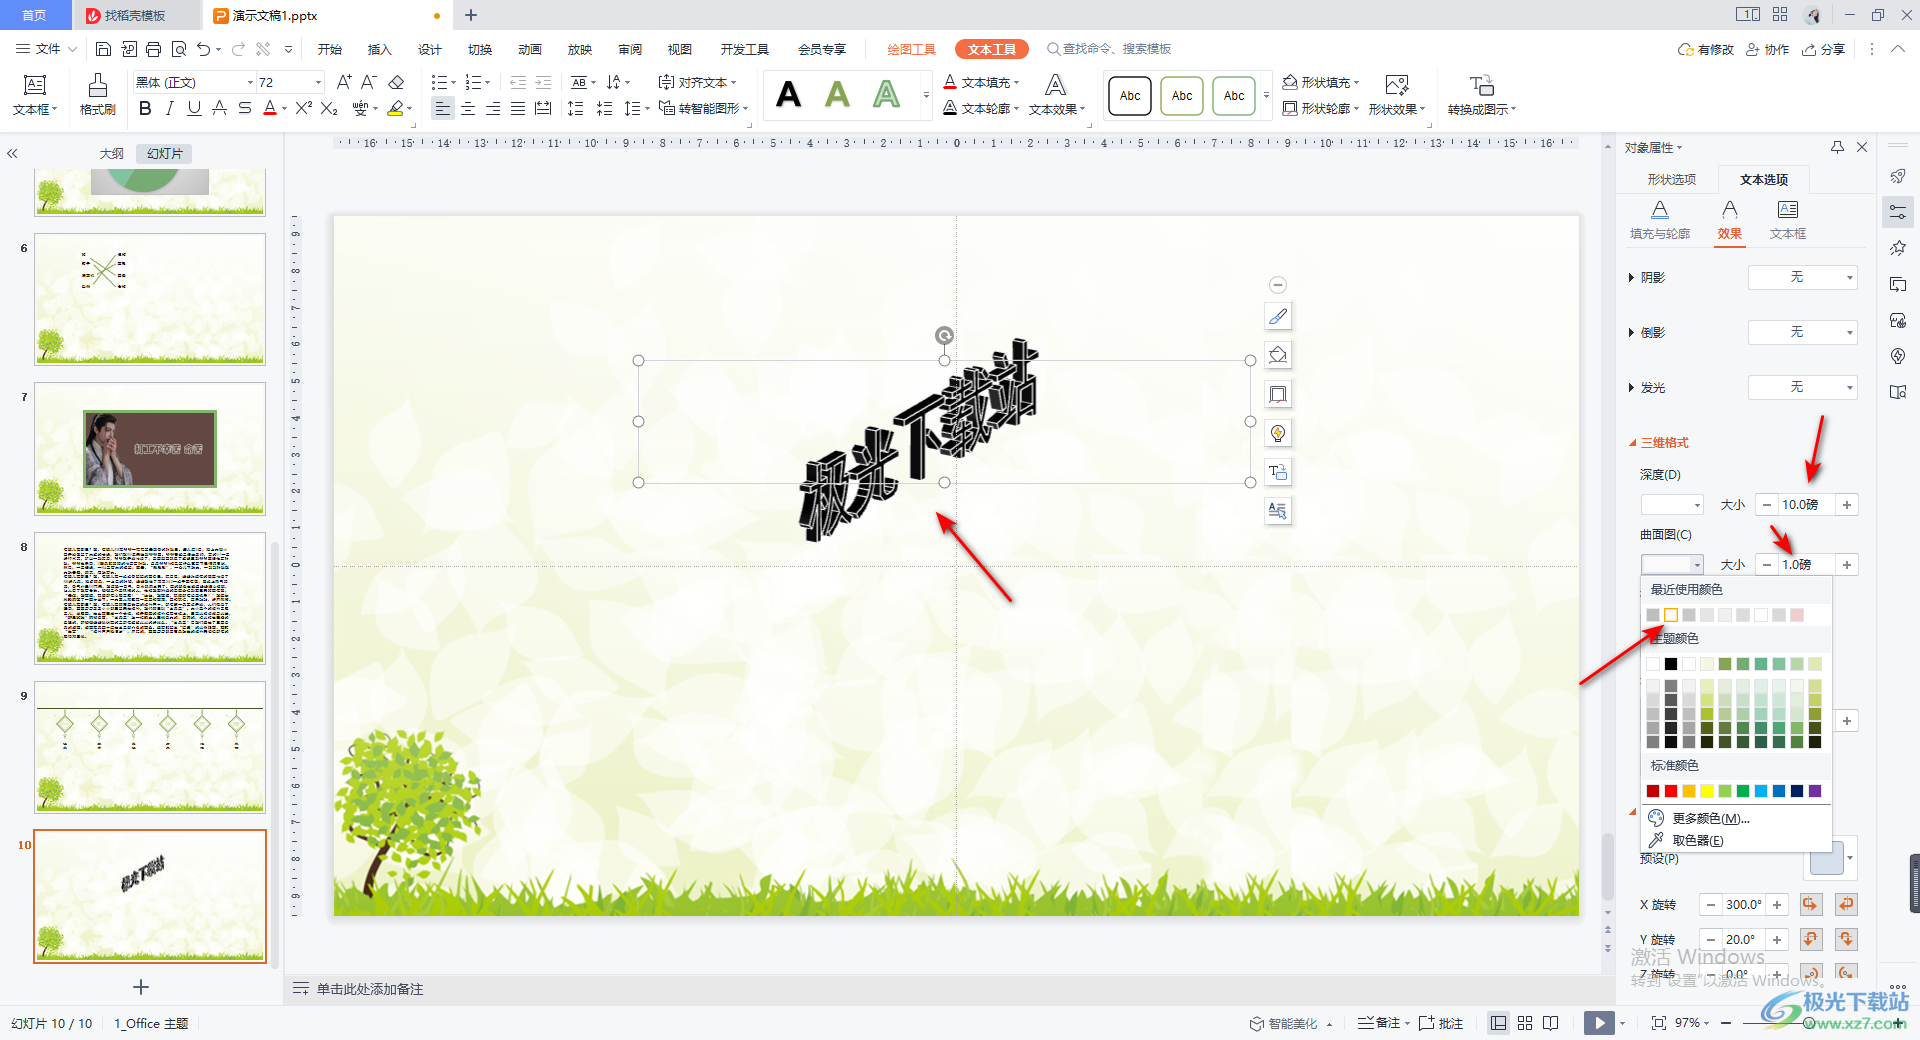Open shape effects (形状效果)
Viewport: 1920px width, 1040px height.
click(1397, 95)
